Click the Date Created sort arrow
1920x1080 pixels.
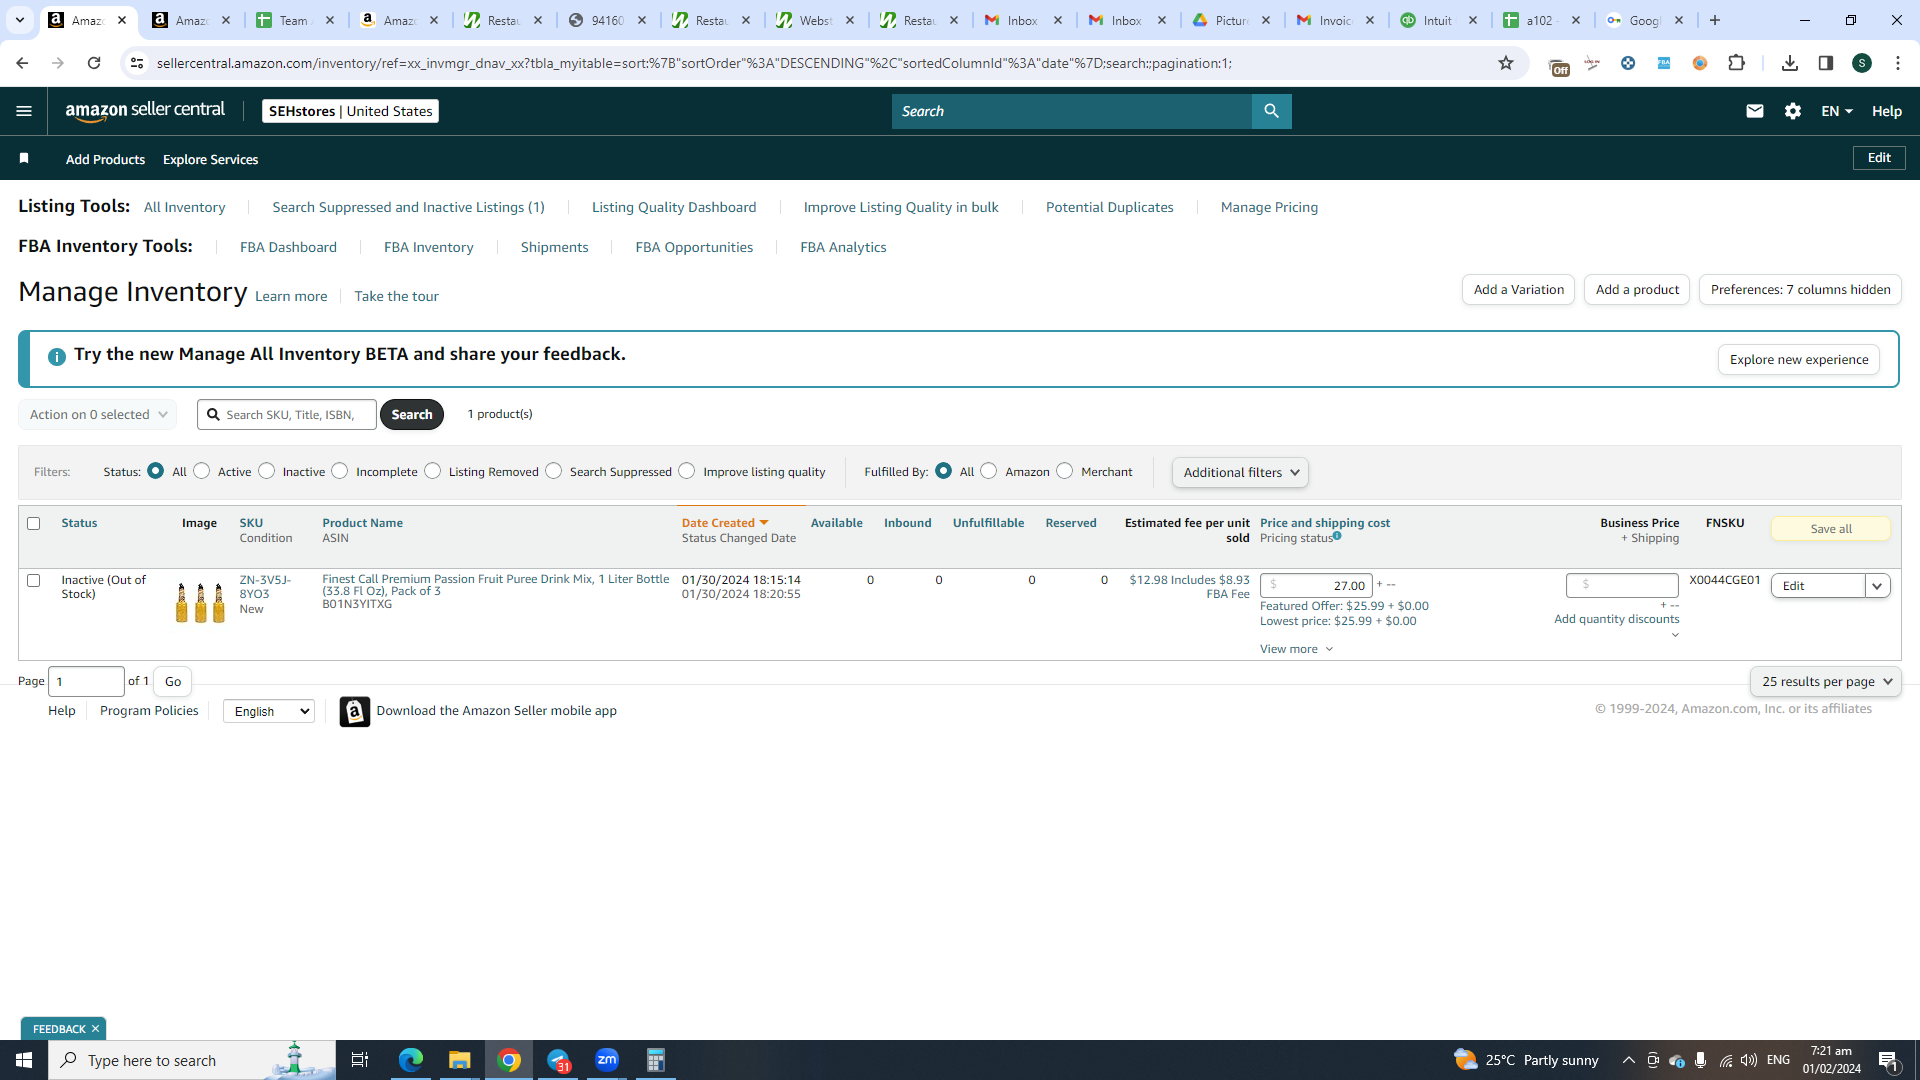(764, 523)
